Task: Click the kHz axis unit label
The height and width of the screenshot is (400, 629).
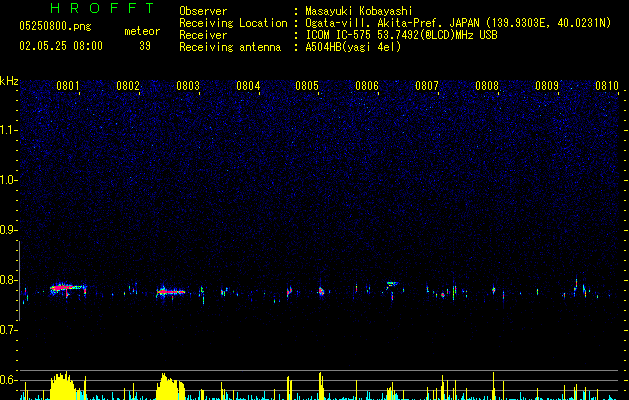Action: tap(9, 81)
